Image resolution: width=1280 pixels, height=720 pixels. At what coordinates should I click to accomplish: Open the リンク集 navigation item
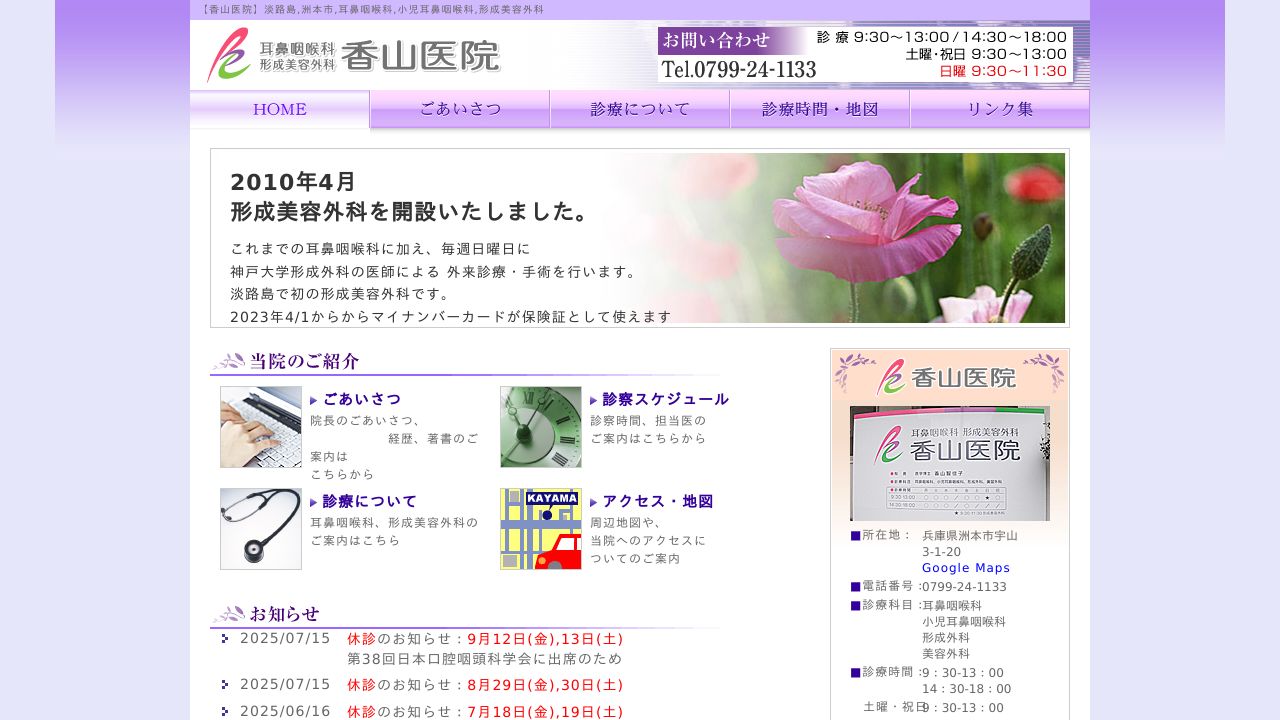pyautogui.click(x=999, y=109)
